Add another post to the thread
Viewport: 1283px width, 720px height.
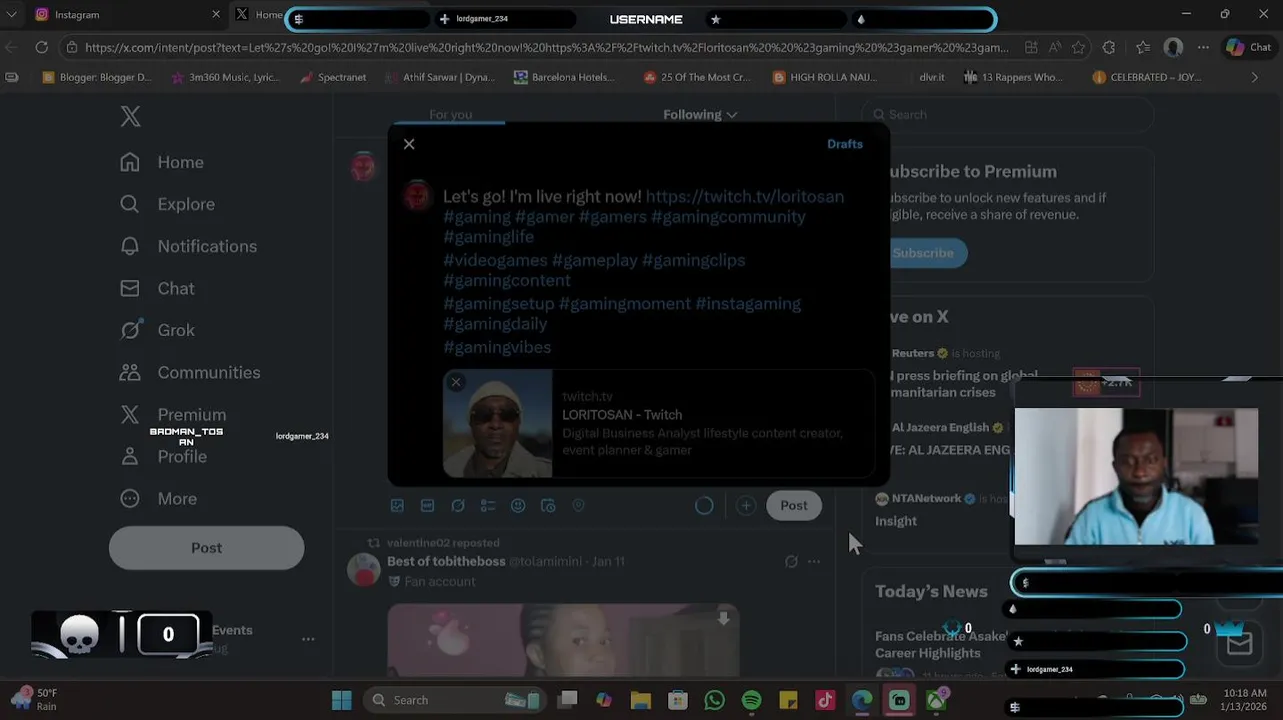click(745, 506)
